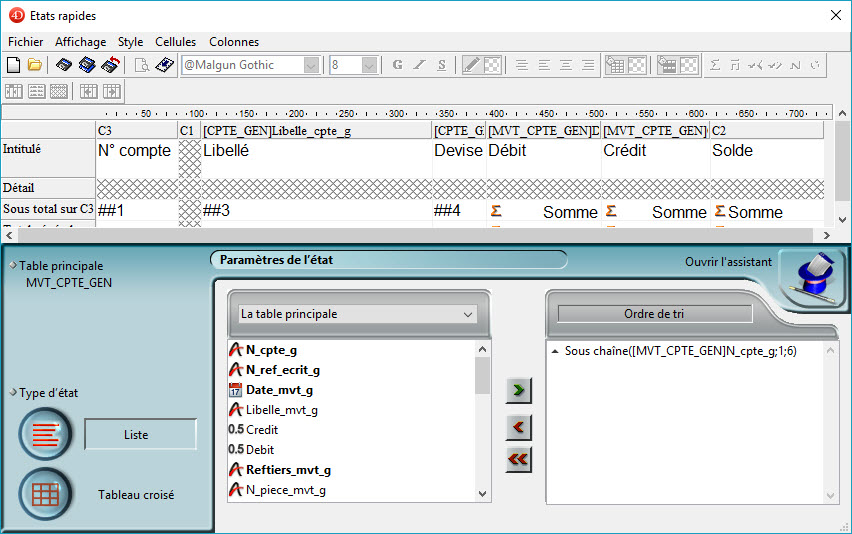Click the Sum (sigma) toolbar icon
852x534 pixels.
click(715, 65)
